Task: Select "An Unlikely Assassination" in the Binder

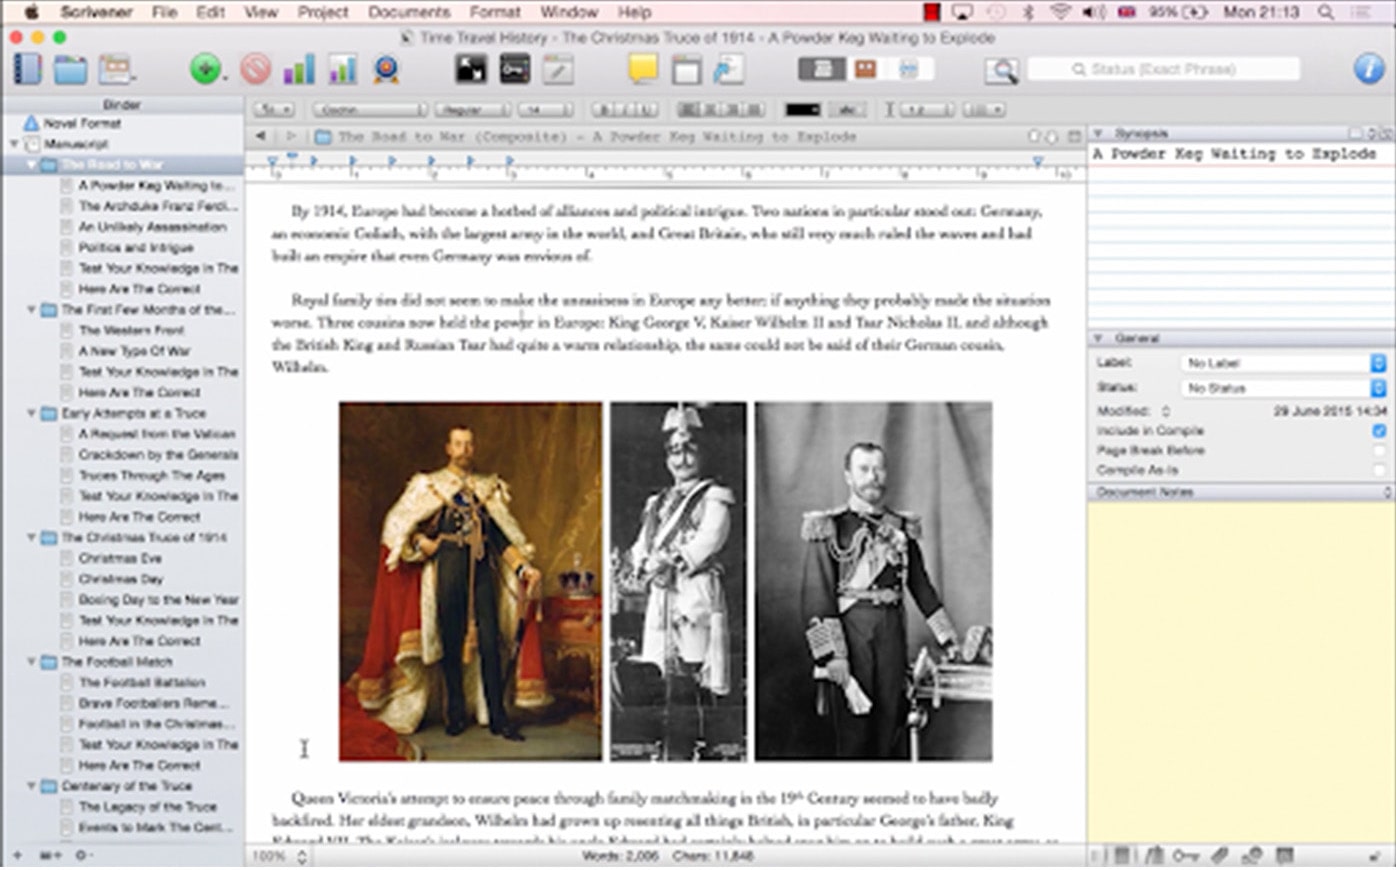Action: point(152,227)
